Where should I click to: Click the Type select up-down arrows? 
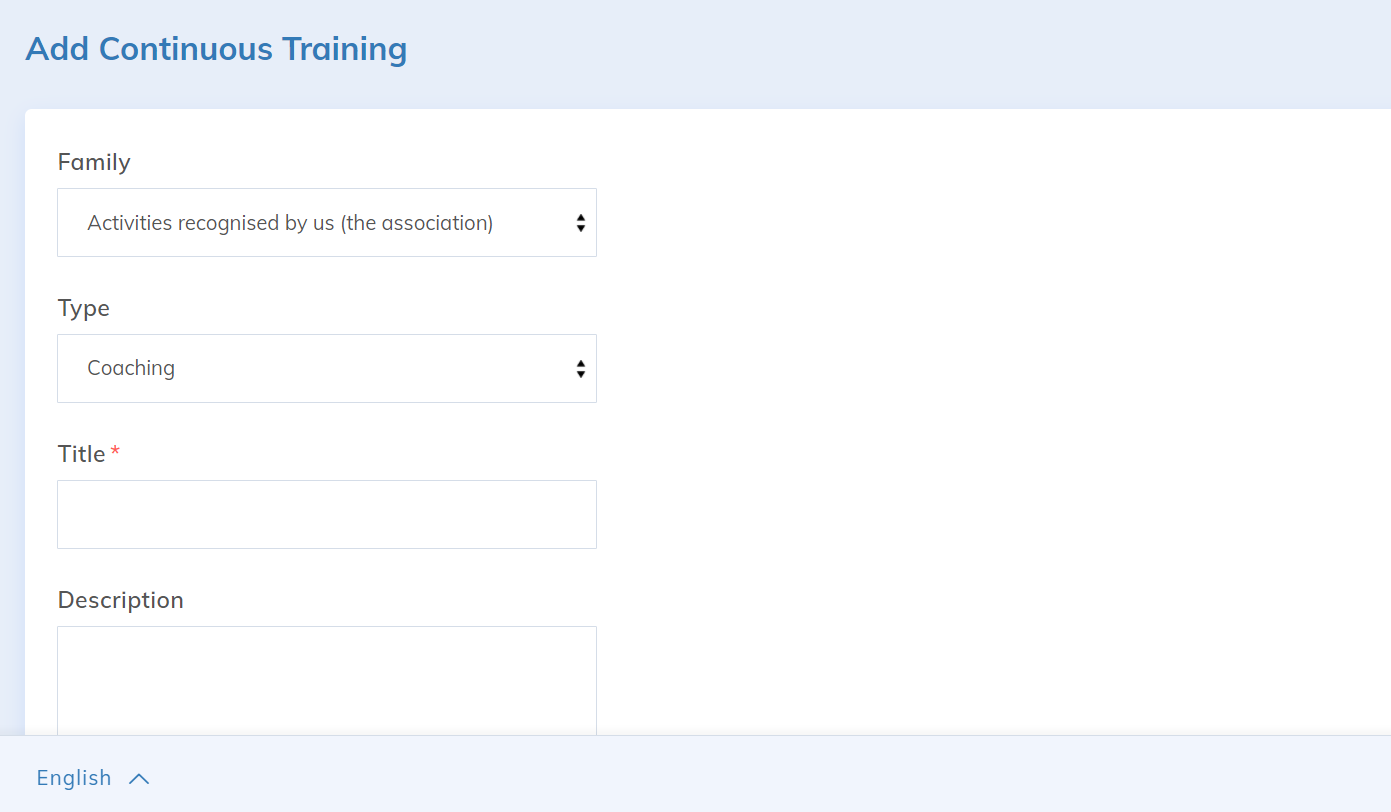coord(580,369)
